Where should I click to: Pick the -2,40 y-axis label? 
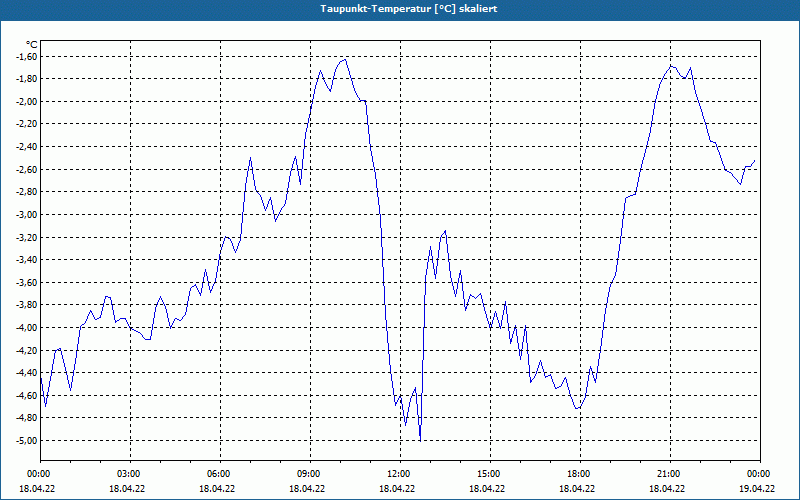tap(26, 147)
